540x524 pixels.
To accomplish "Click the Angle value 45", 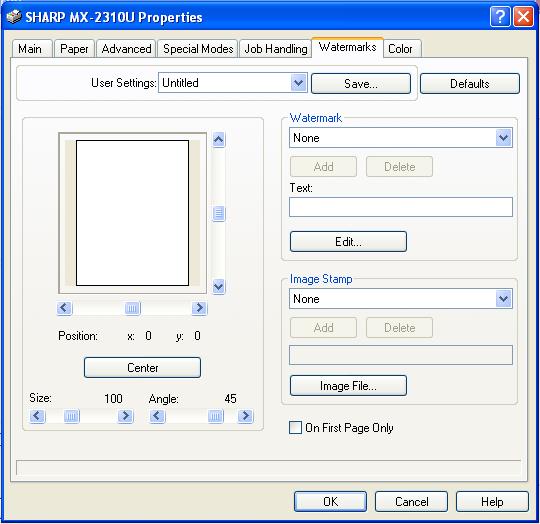I will (x=230, y=399).
